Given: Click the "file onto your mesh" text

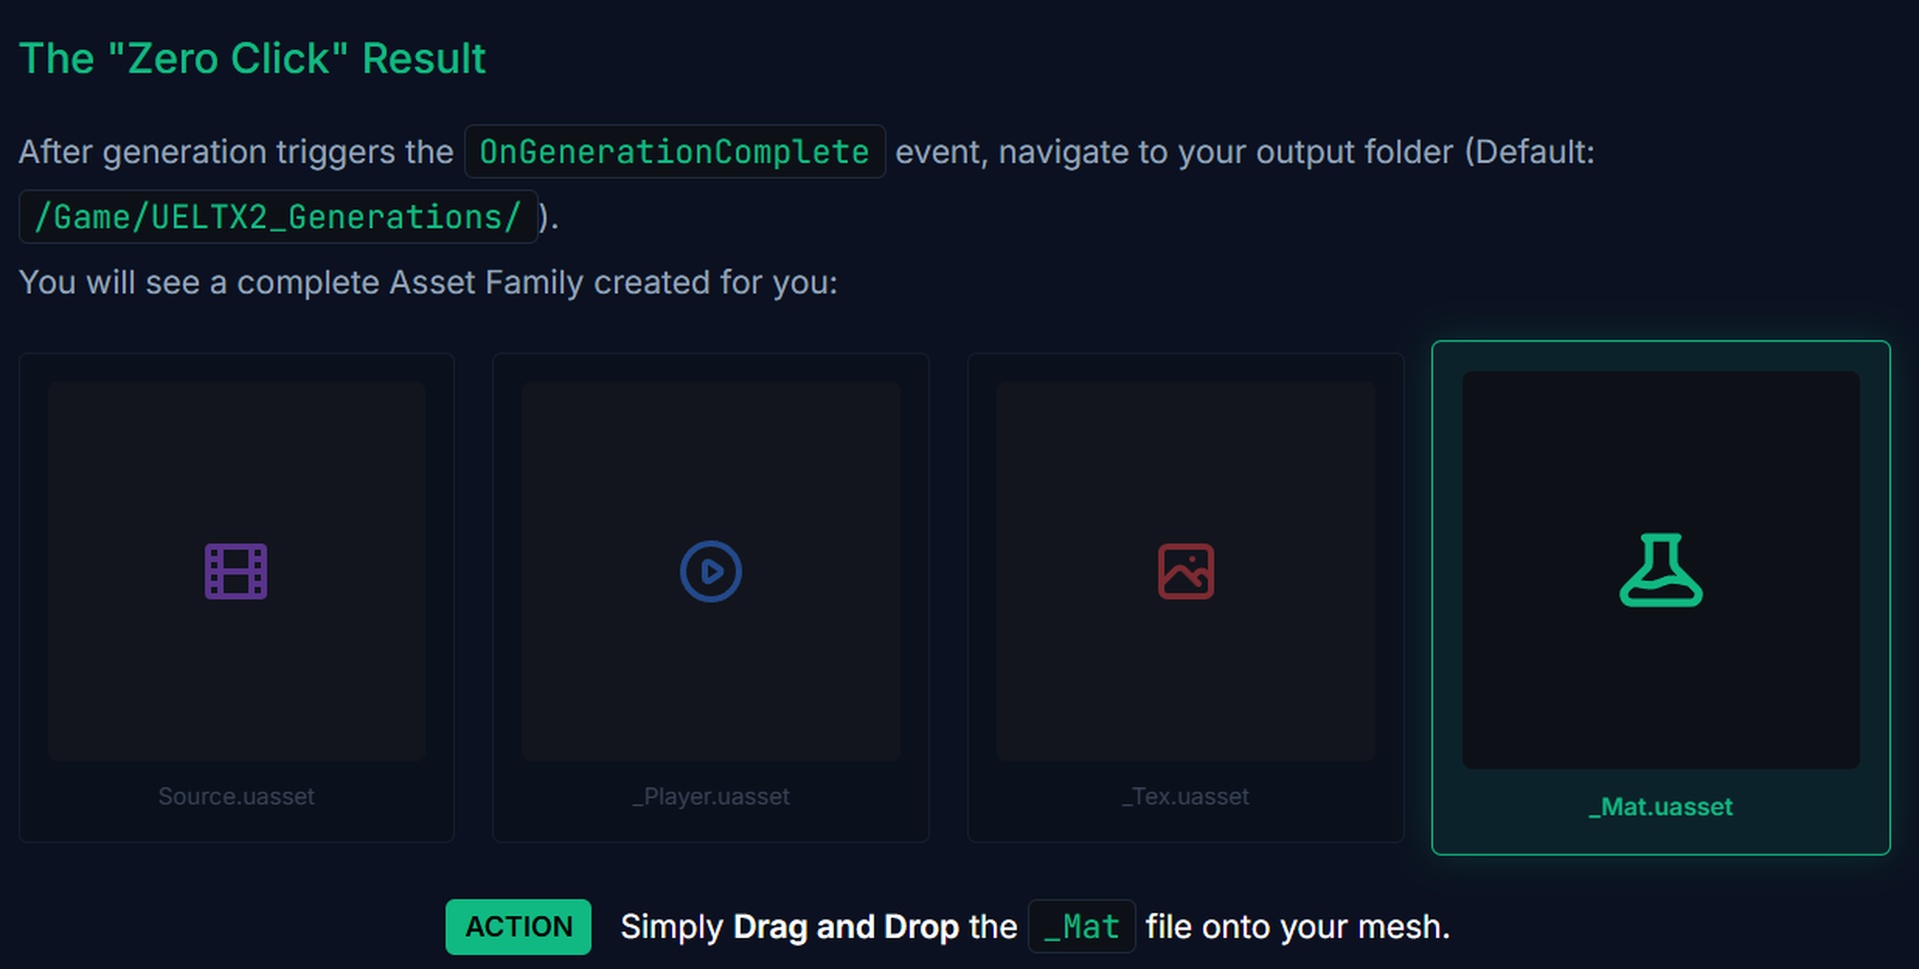Looking at the screenshot, I should (x=1297, y=927).
